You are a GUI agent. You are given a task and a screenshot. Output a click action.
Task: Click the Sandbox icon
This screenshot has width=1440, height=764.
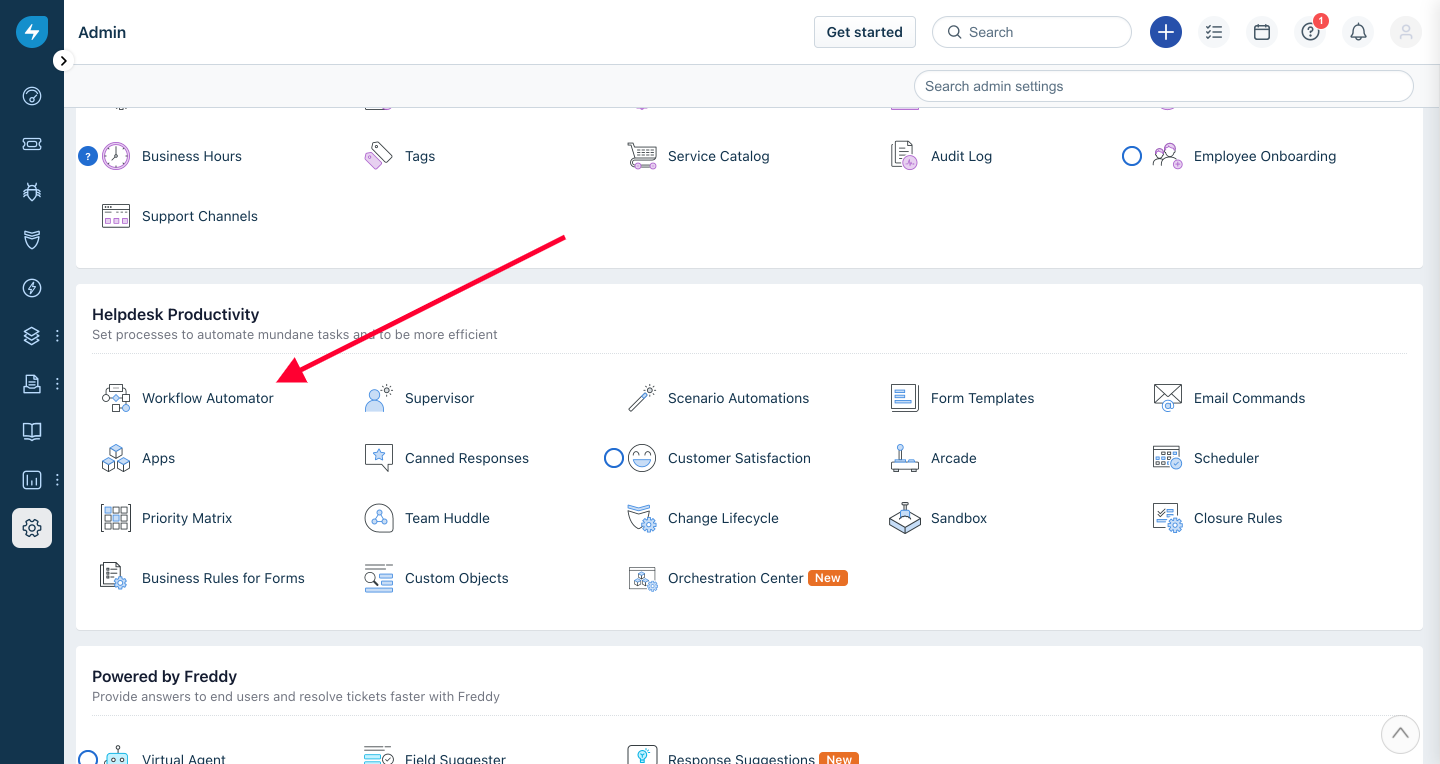tap(904, 518)
